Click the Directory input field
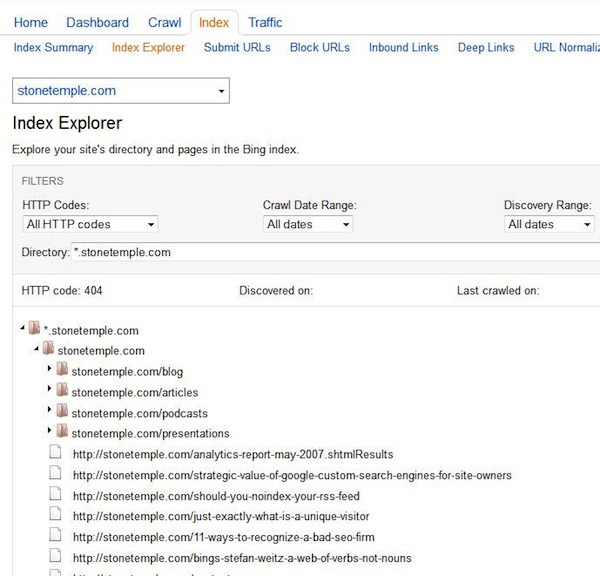The width and height of the screenshot is (600, 576). (336, 252)
